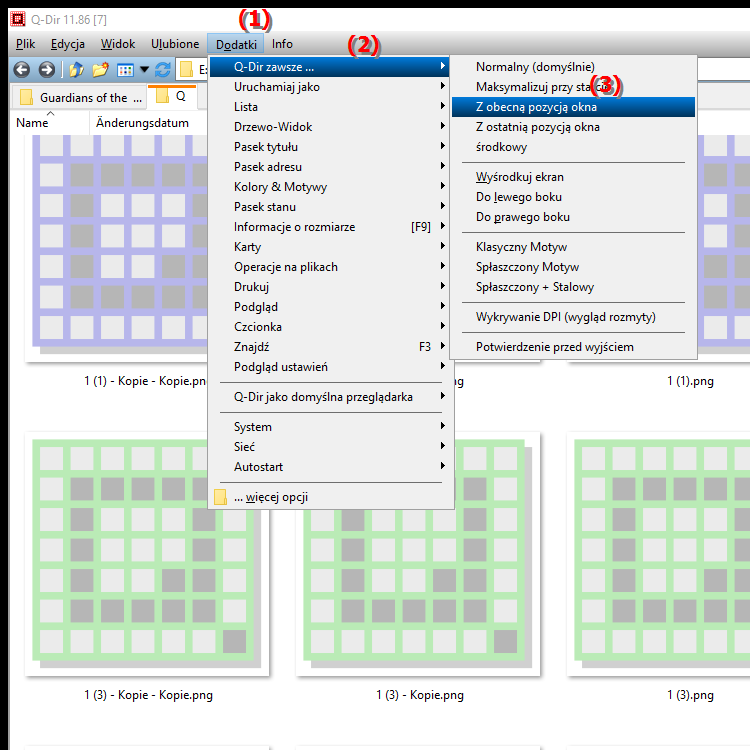Select Z ostatnią pozycją okna

tap(573, 127)
